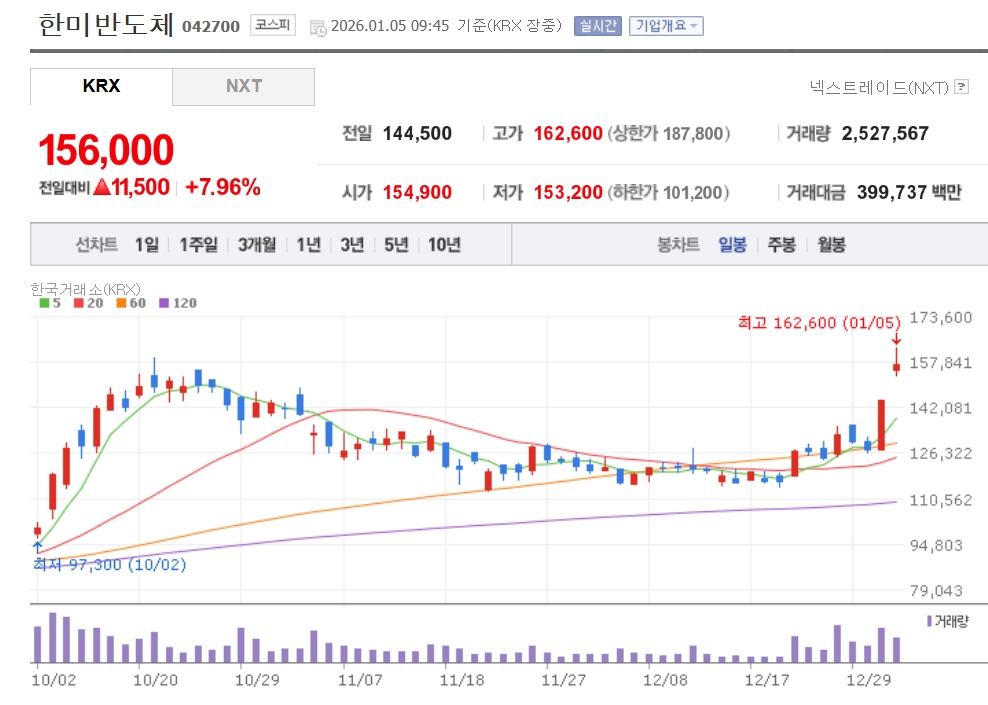Expand the 기업개요 dropdown
The height and width of the screenshot is (705, 988).
(666, 26)
